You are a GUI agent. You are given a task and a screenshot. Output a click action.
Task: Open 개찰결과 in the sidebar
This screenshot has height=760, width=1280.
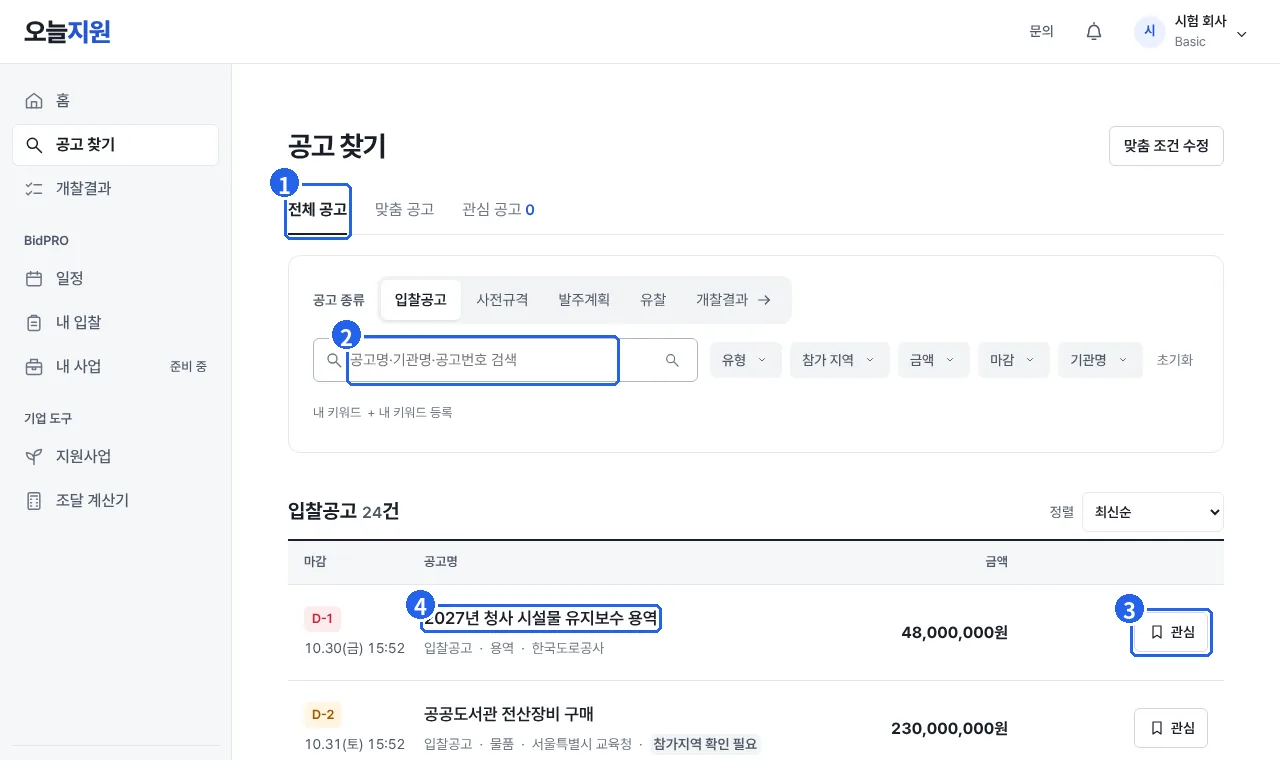[116, 189]
